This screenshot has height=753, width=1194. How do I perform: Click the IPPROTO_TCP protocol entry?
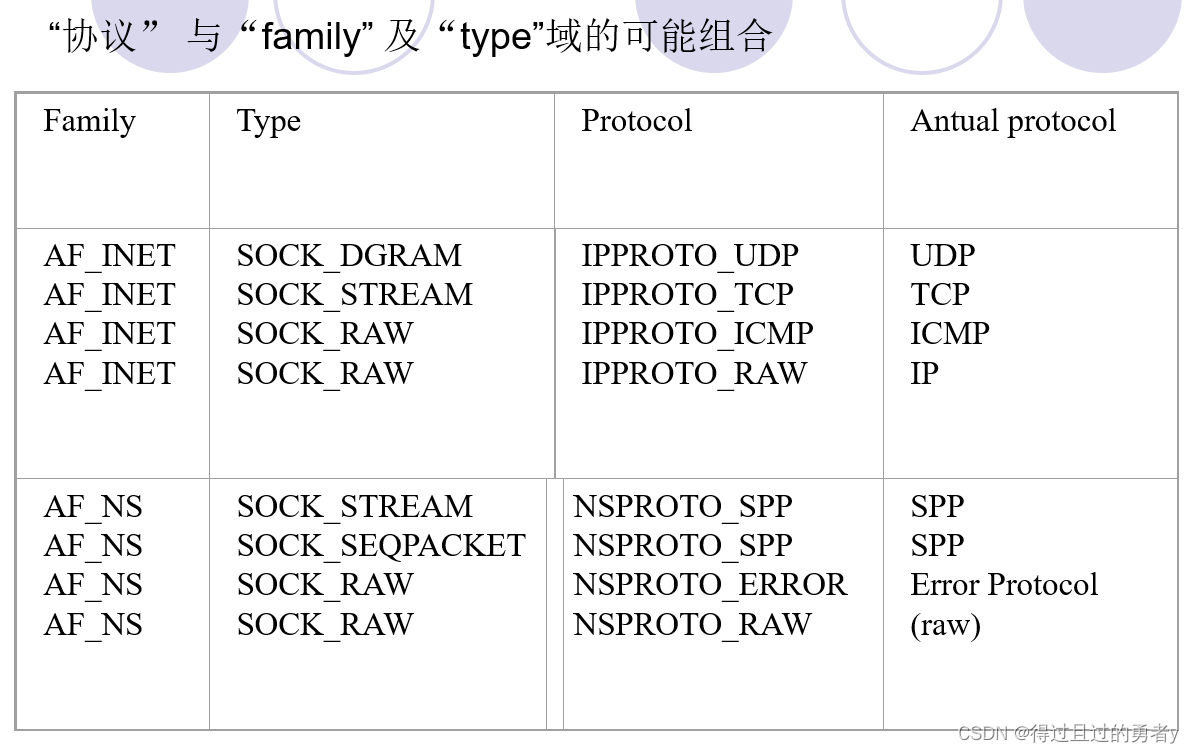687,295
